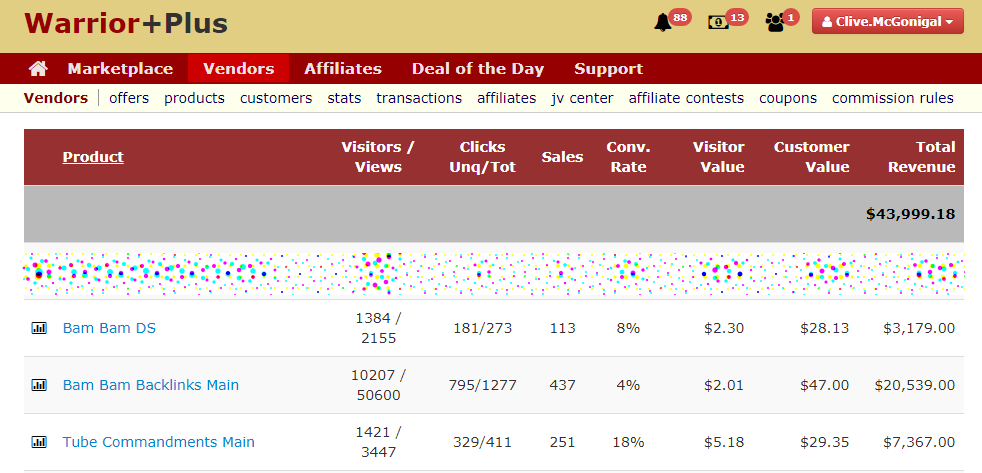Go to the transactions submenu

(419, 98)
